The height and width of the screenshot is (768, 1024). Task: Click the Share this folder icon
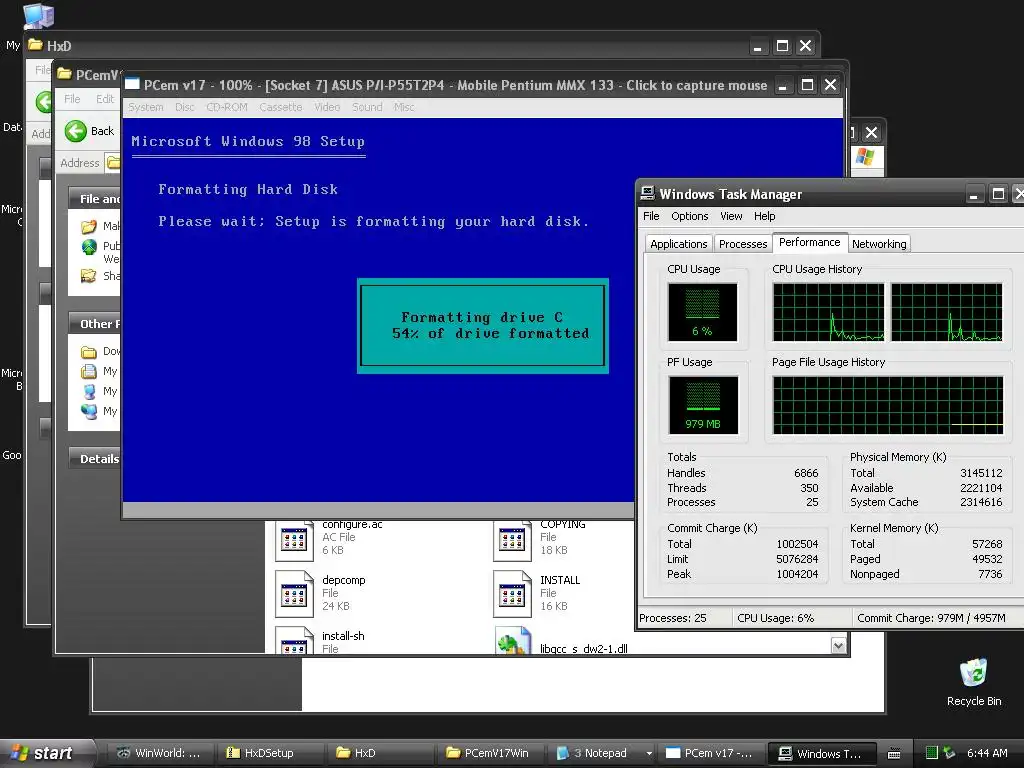click(89, 276)
